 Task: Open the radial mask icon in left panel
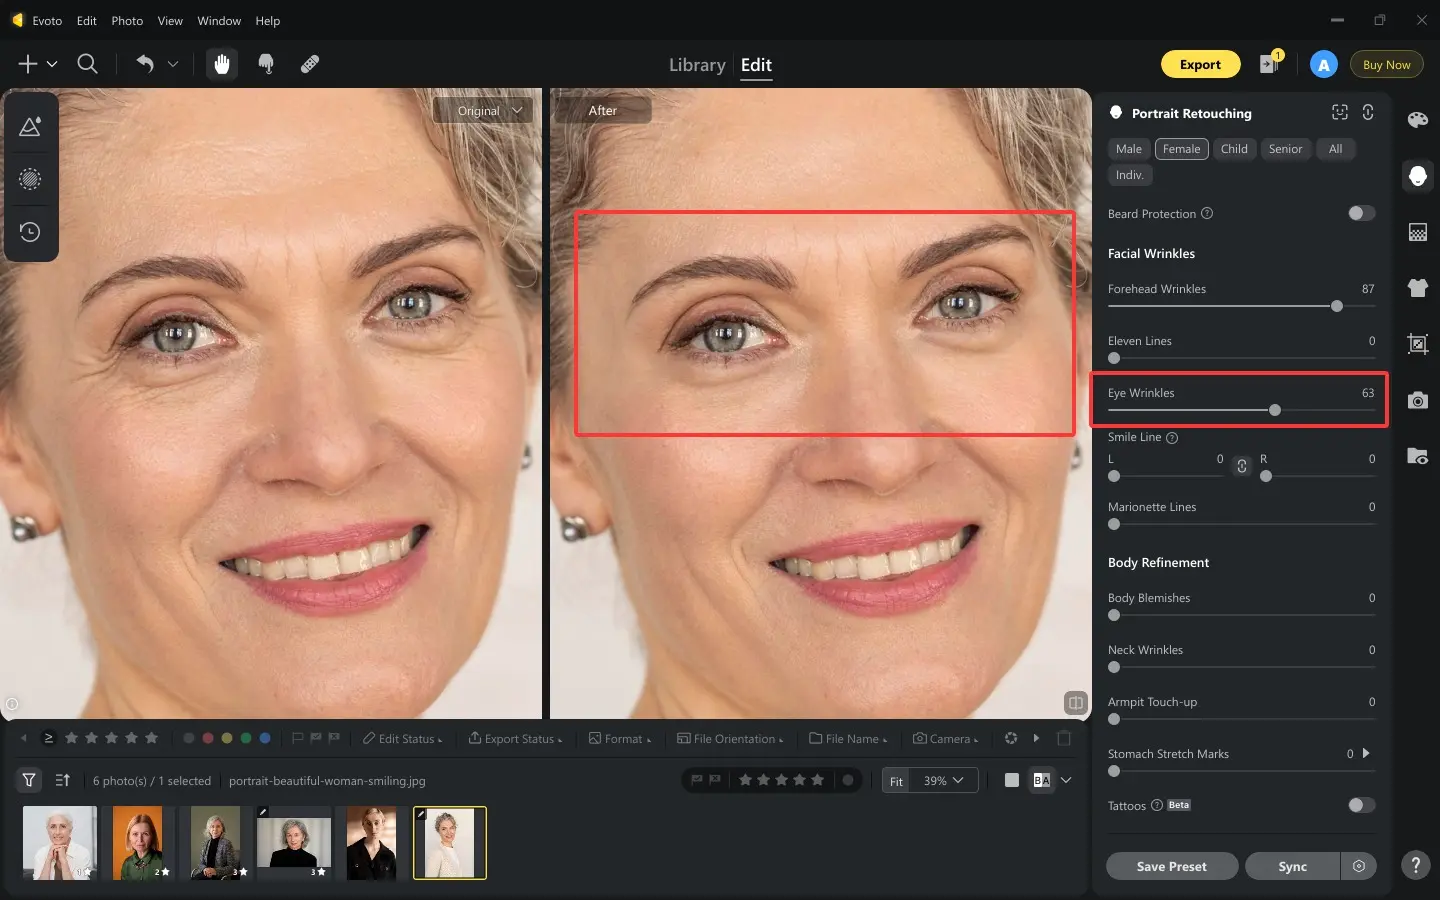[x=30, y=179]
